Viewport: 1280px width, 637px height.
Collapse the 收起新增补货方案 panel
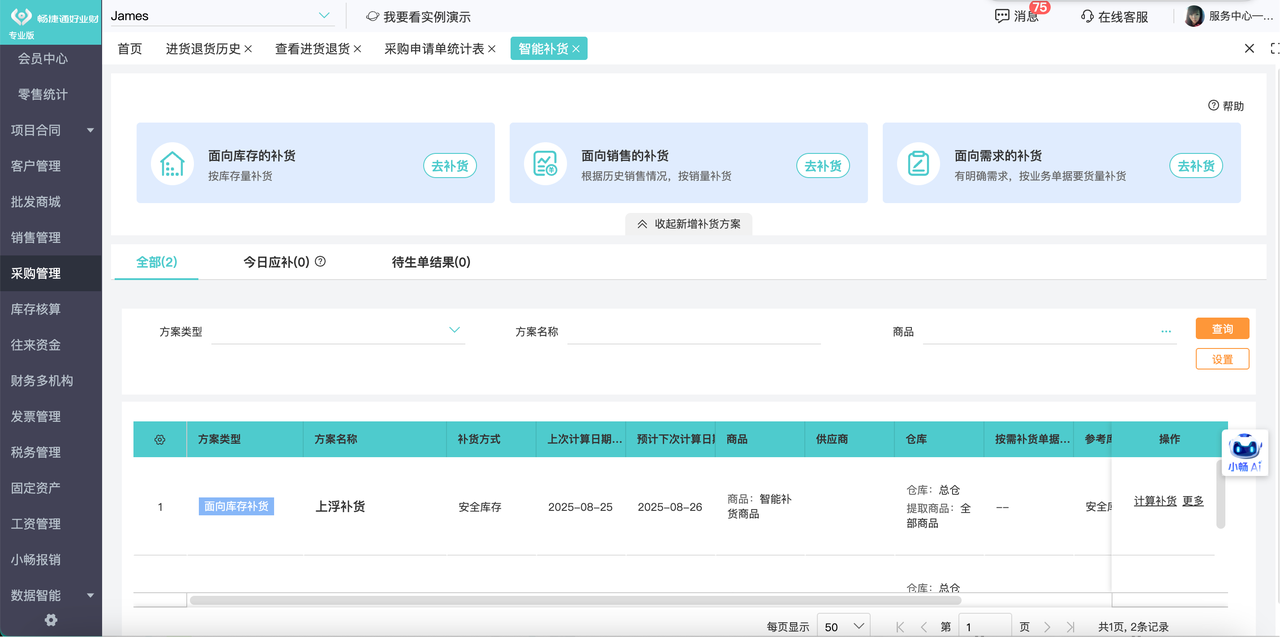689,224
